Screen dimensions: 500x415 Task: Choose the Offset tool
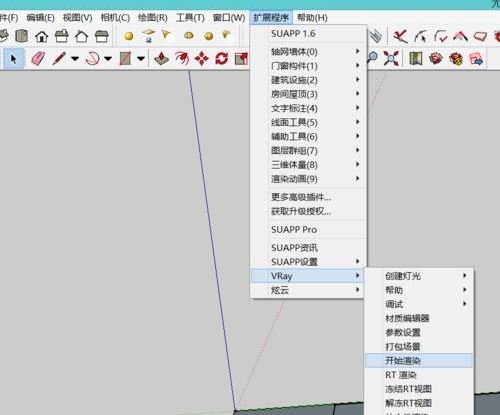tap(181, 59)
